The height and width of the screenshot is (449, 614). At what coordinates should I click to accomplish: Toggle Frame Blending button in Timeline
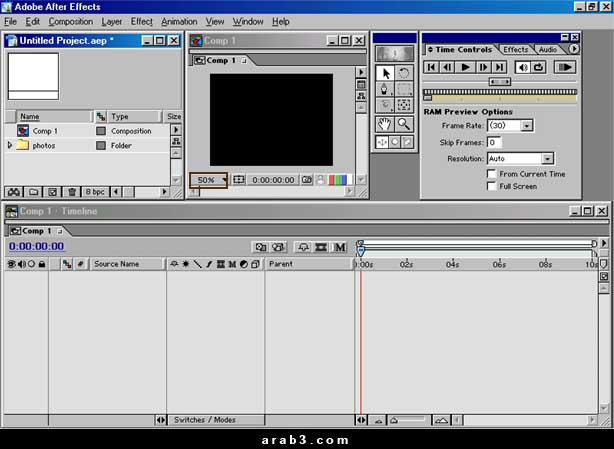coord(321,247)
